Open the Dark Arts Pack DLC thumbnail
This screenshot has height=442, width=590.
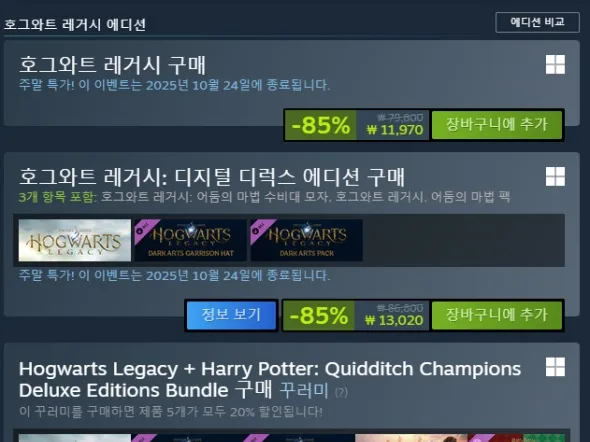click(x=307, y=240)
